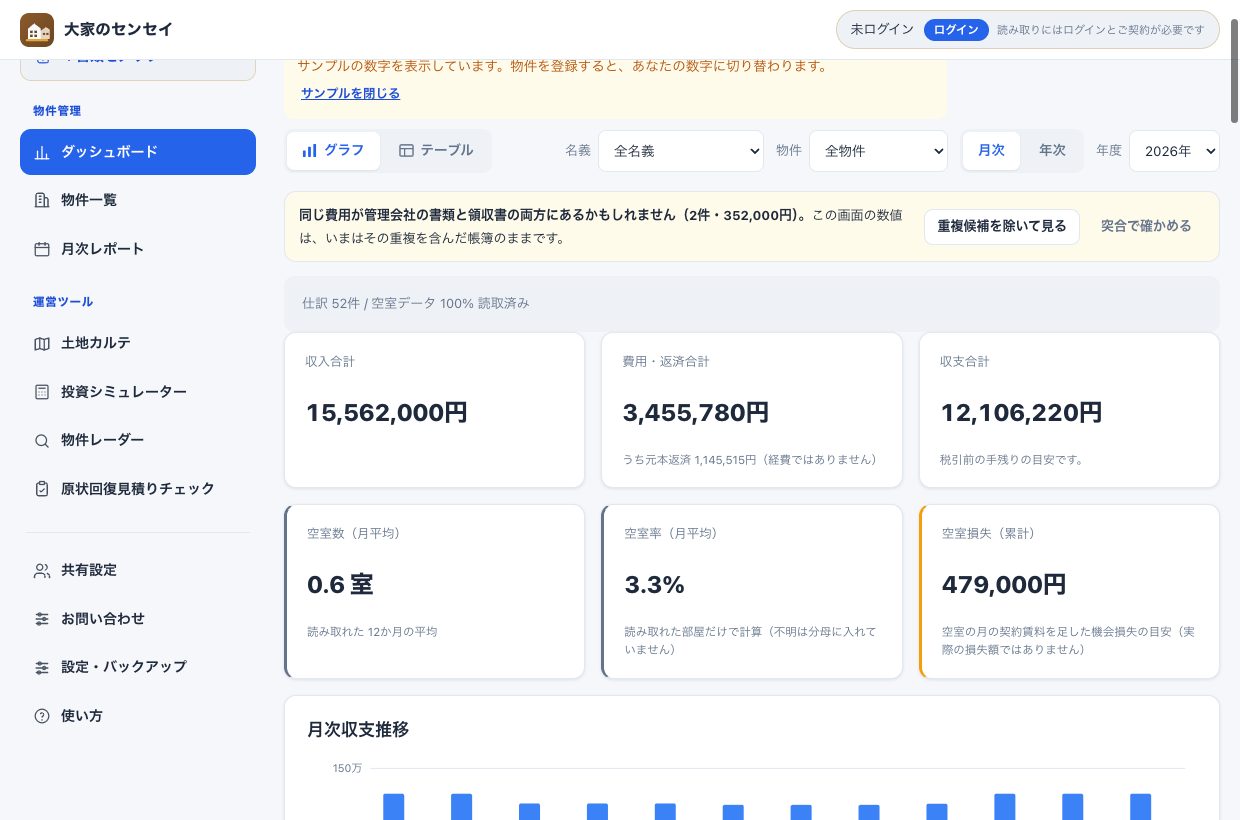Image resolution: width=1240 pixels, height=820 pixels.
Task: Open 物件レーダー tool
Action: 138,440
